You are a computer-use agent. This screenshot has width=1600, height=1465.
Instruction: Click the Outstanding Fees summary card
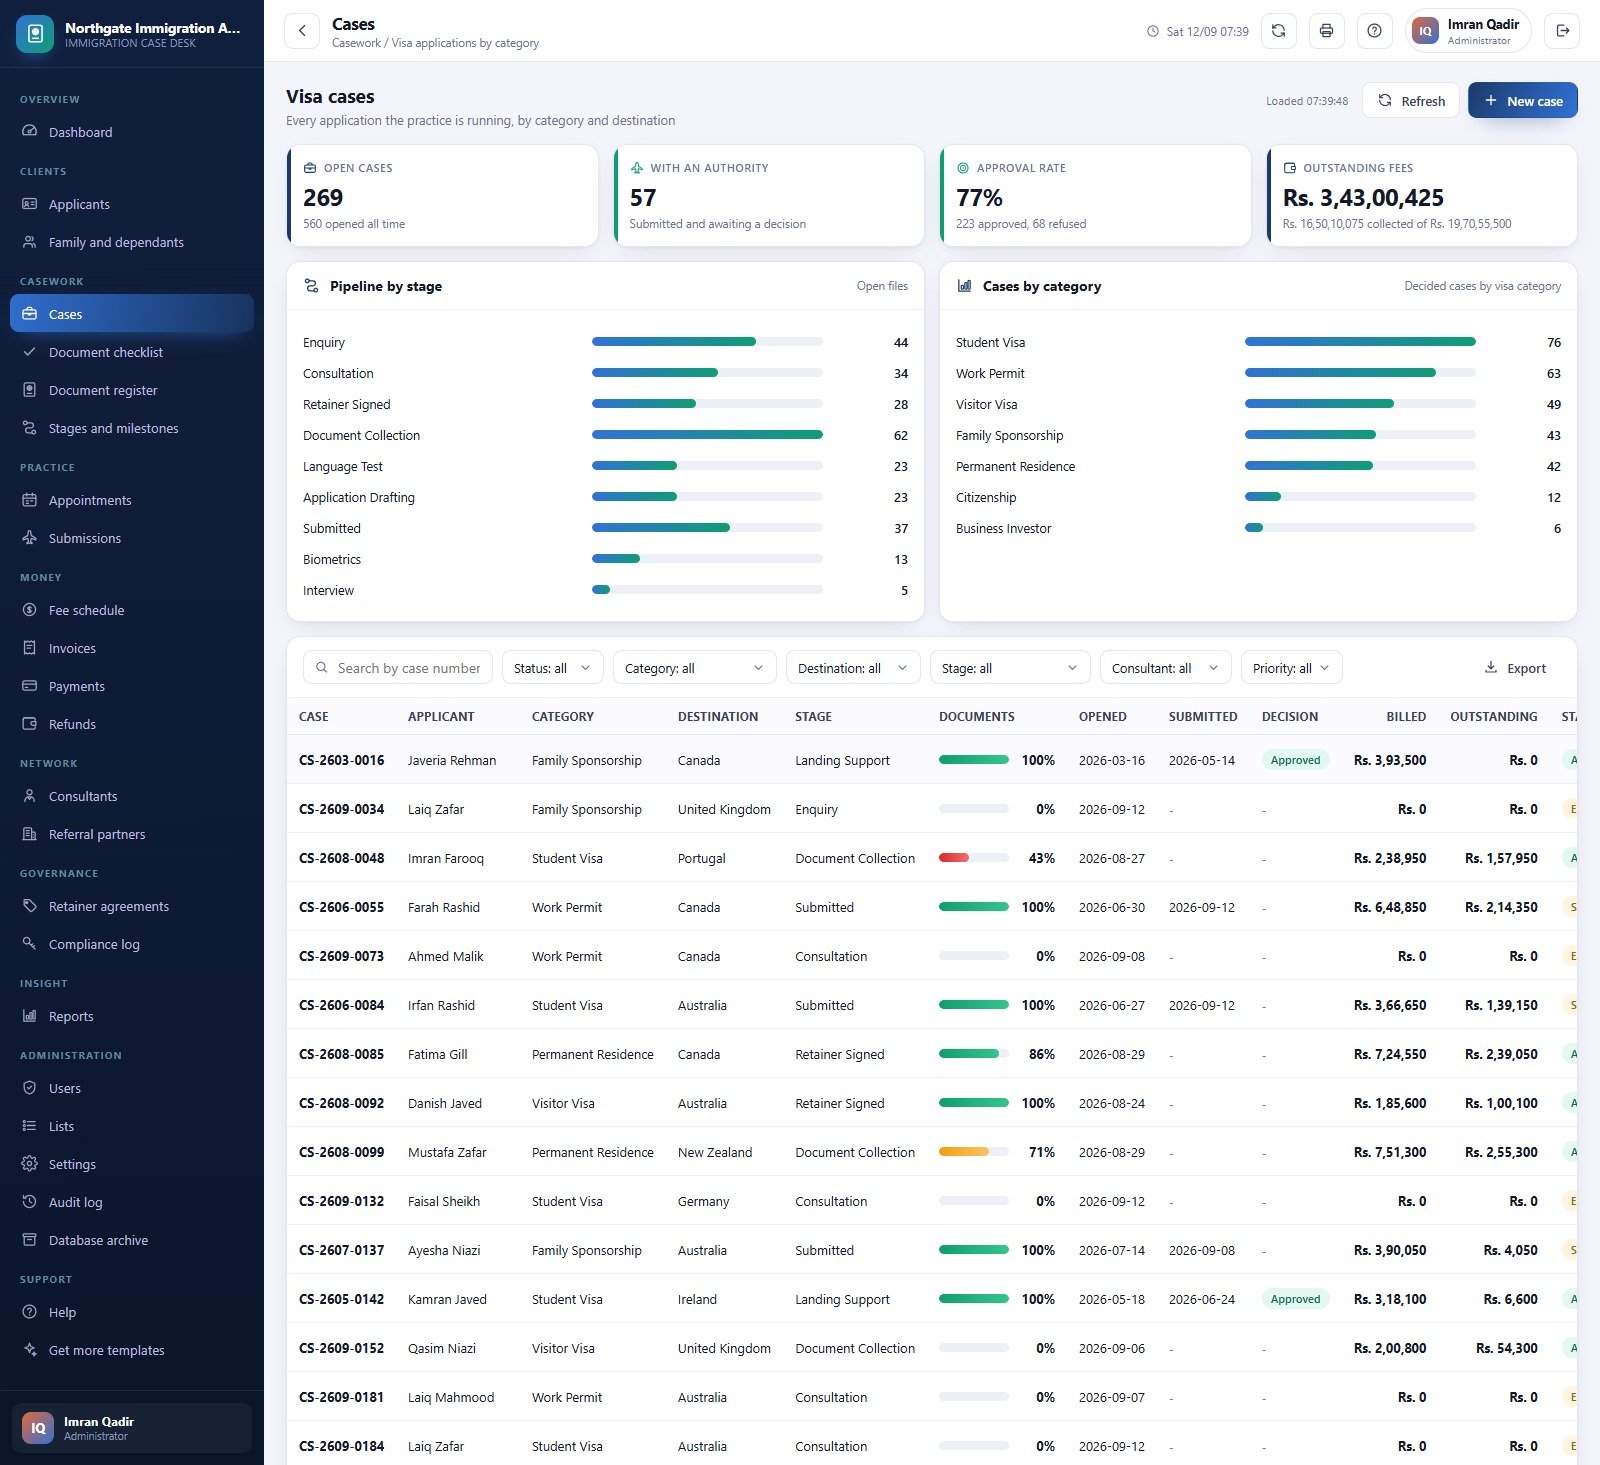(1422, 196)
